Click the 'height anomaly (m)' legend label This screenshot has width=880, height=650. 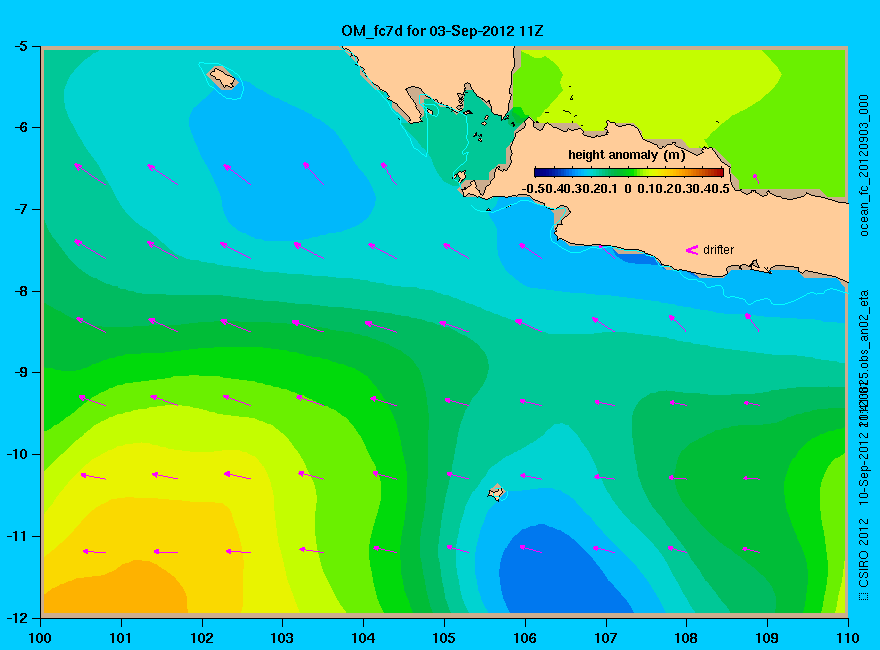click(x=626, y=155)
